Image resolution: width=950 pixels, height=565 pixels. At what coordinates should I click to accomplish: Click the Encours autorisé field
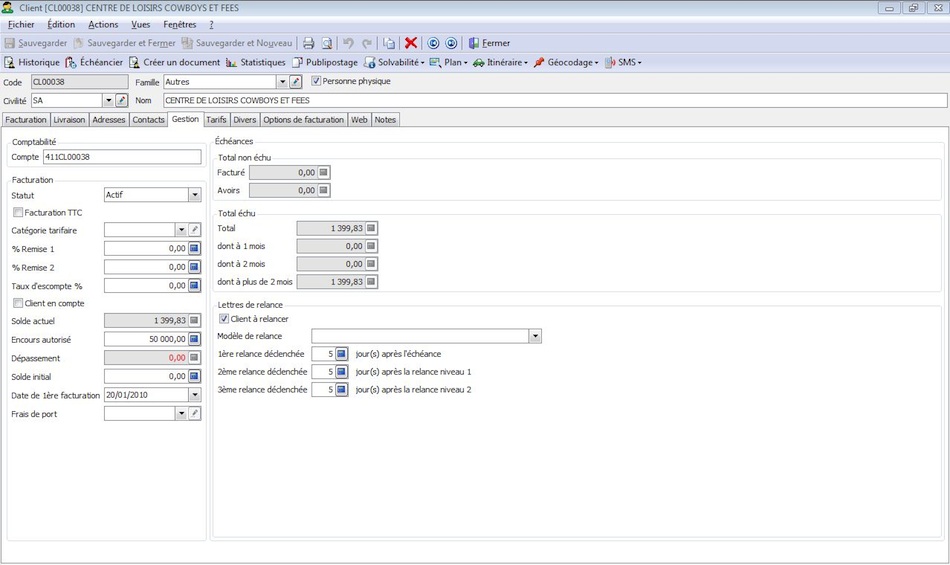145,339
